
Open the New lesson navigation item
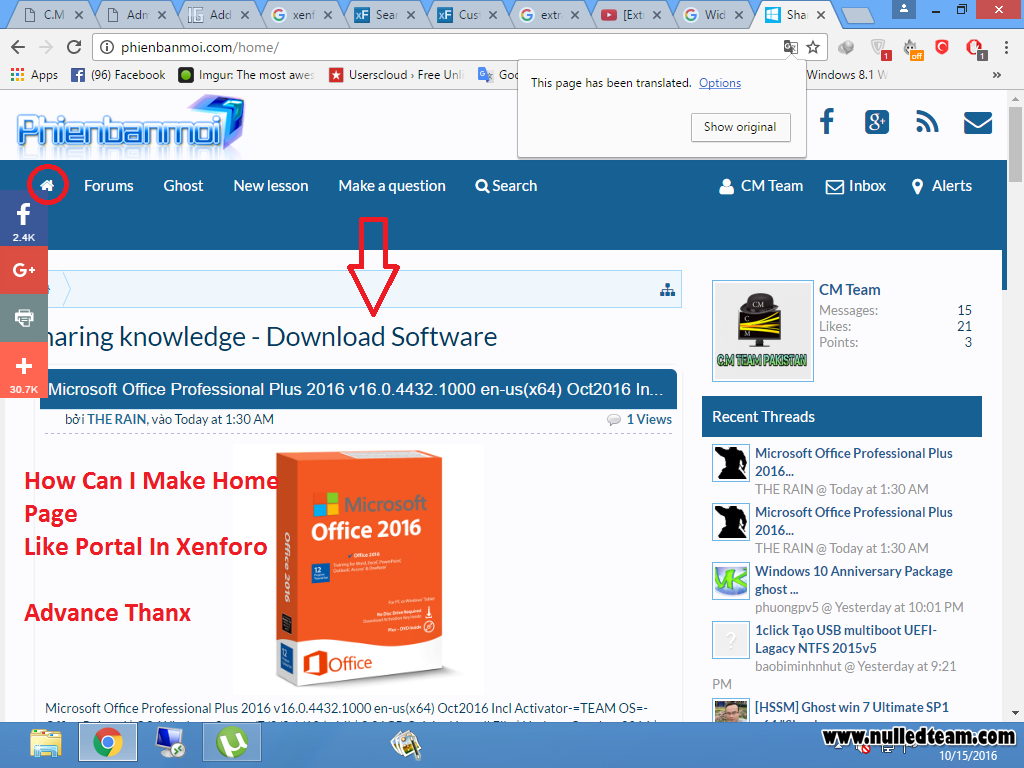[270, 186]
